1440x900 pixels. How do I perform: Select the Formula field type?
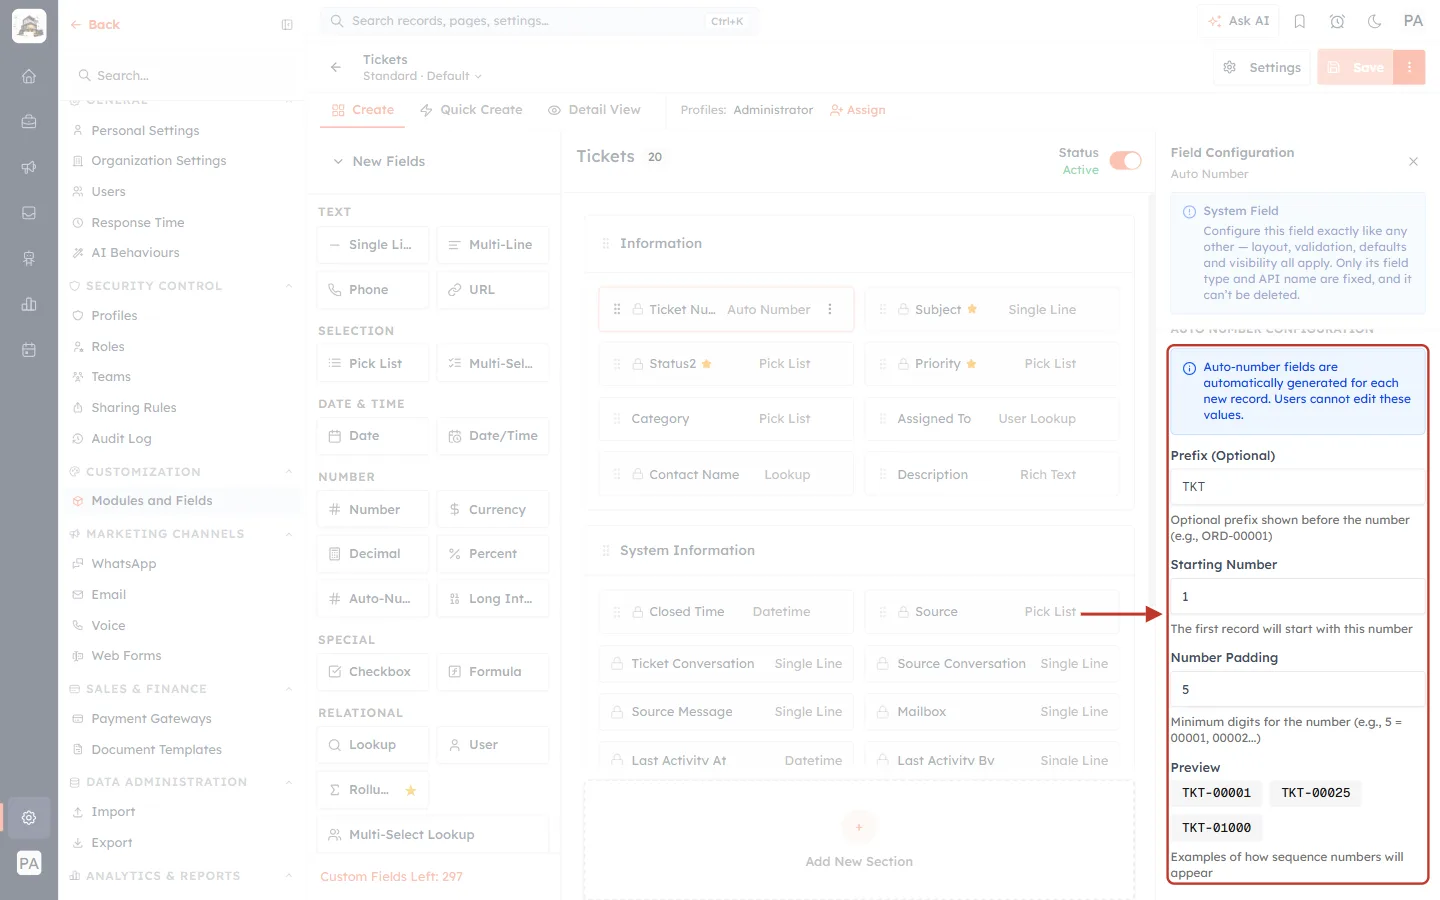(493, 672)
